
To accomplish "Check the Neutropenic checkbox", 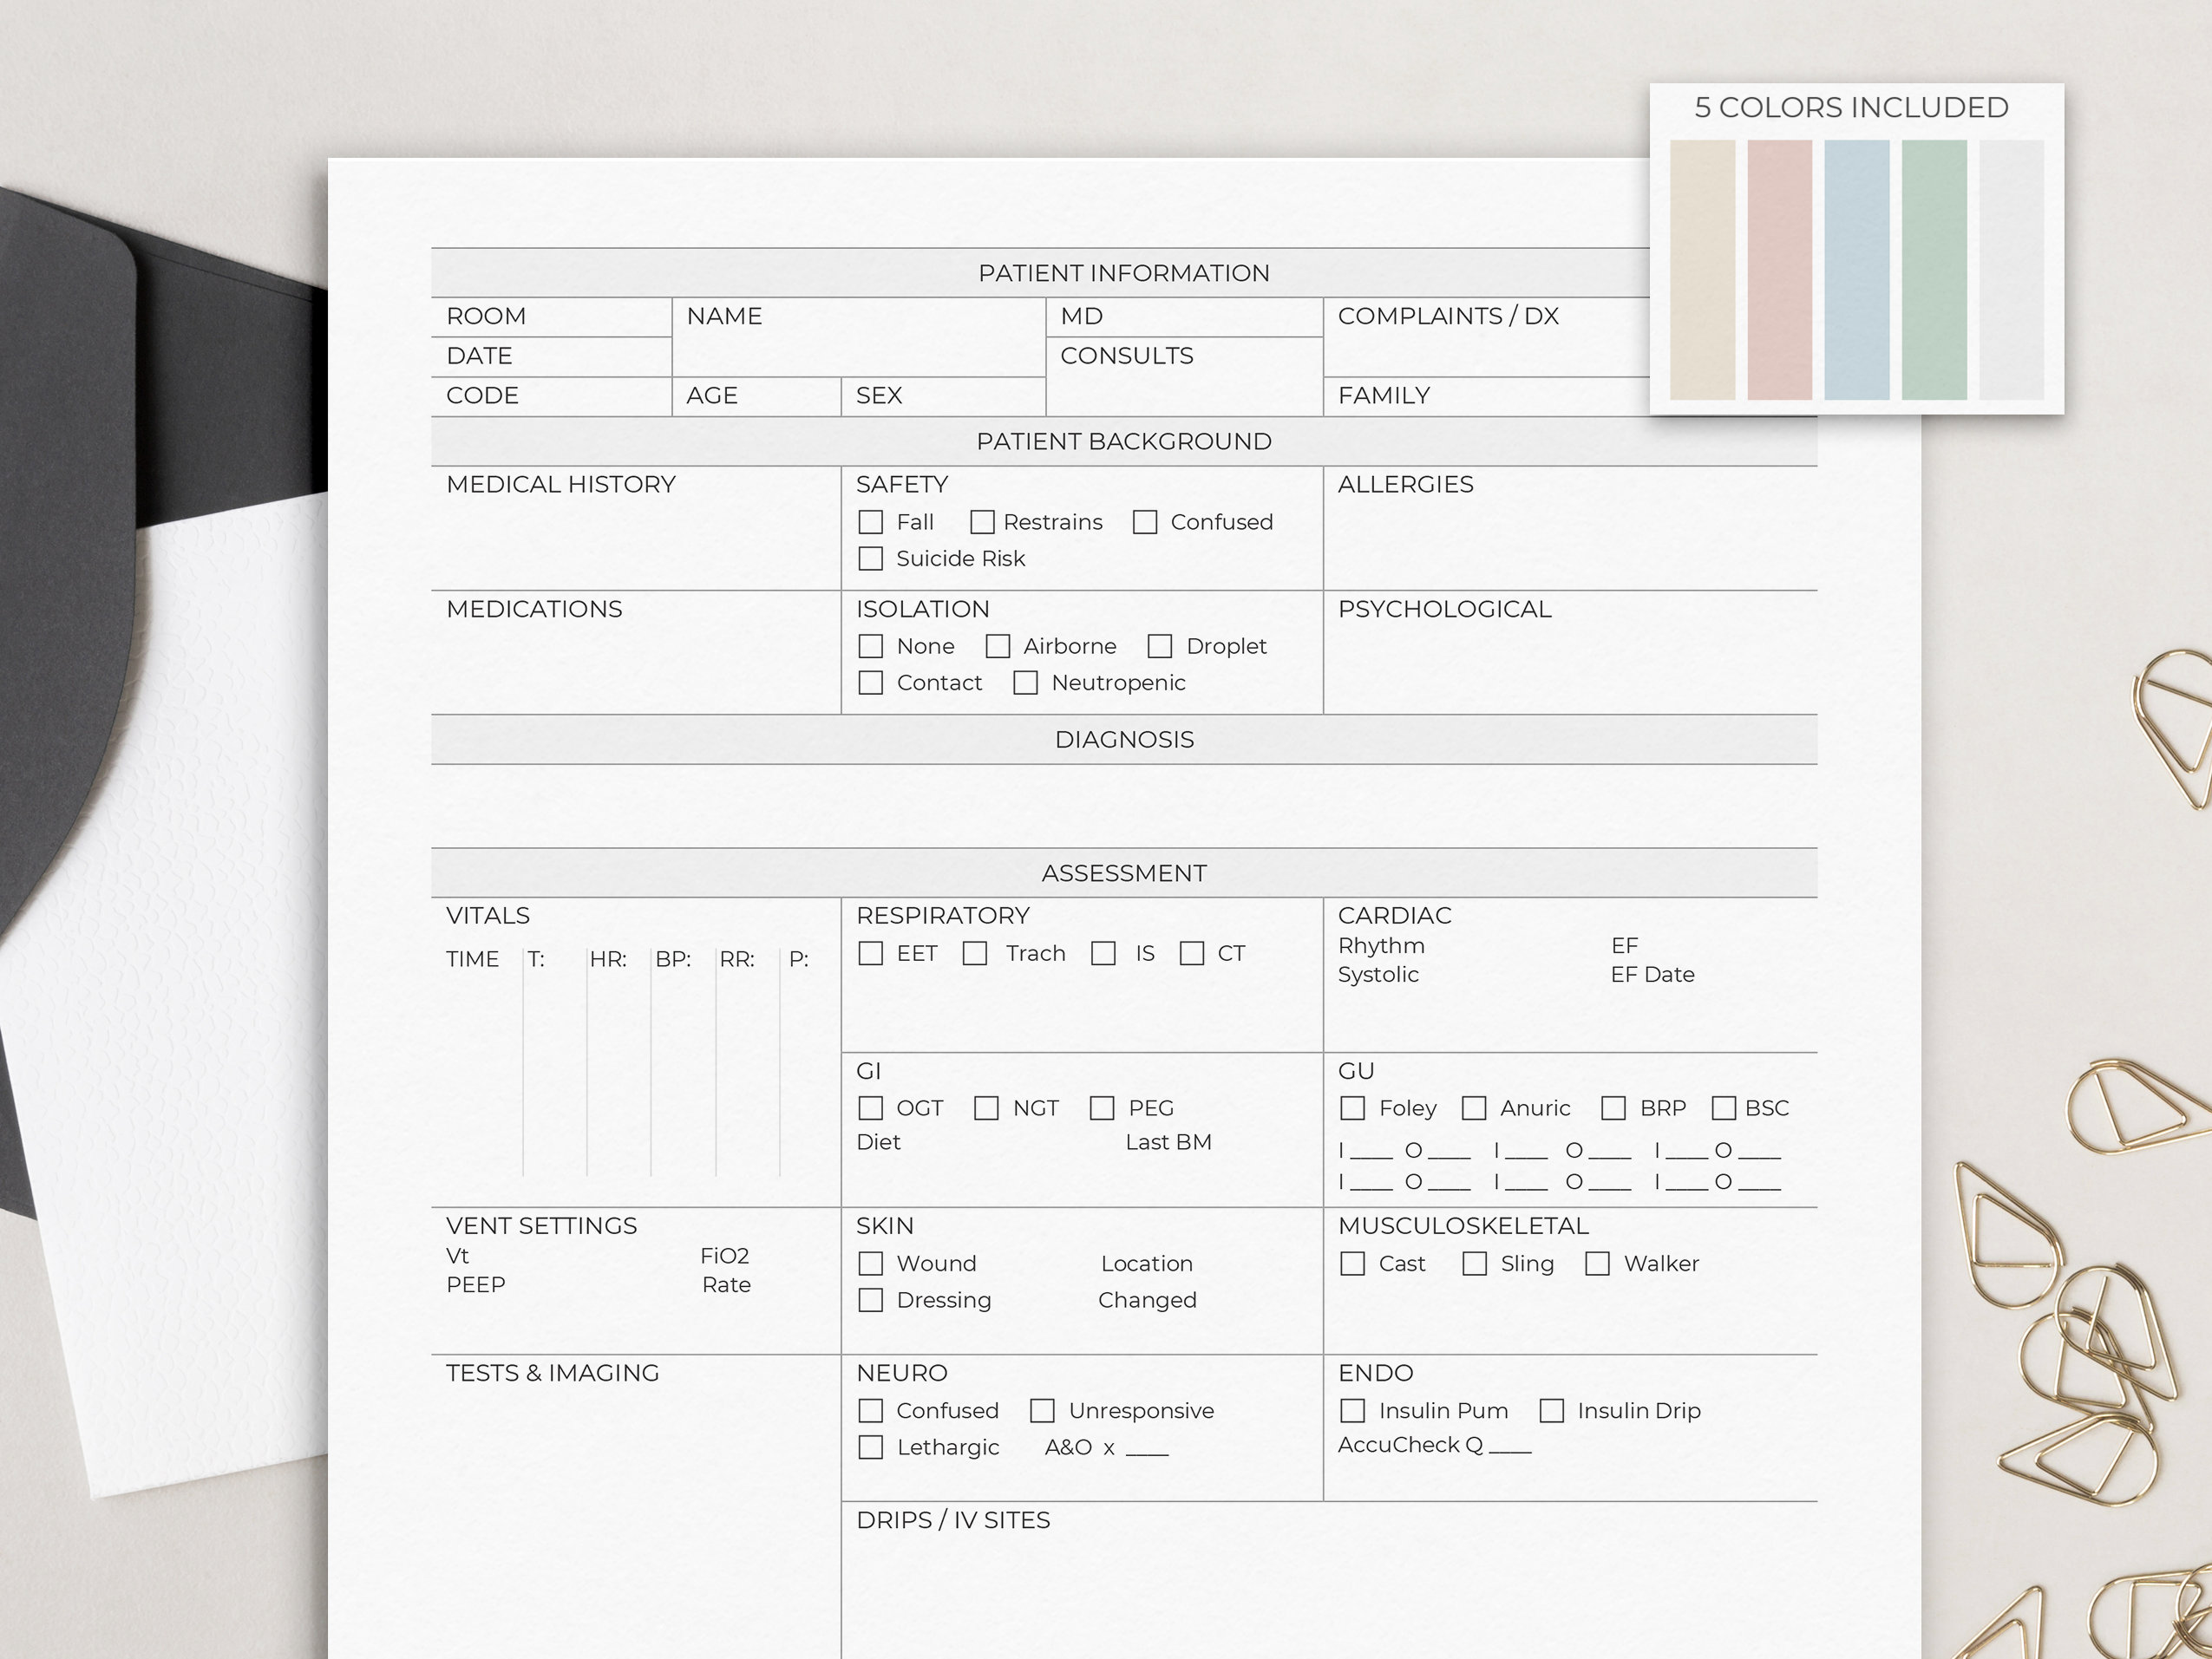I will point(1026,682).
